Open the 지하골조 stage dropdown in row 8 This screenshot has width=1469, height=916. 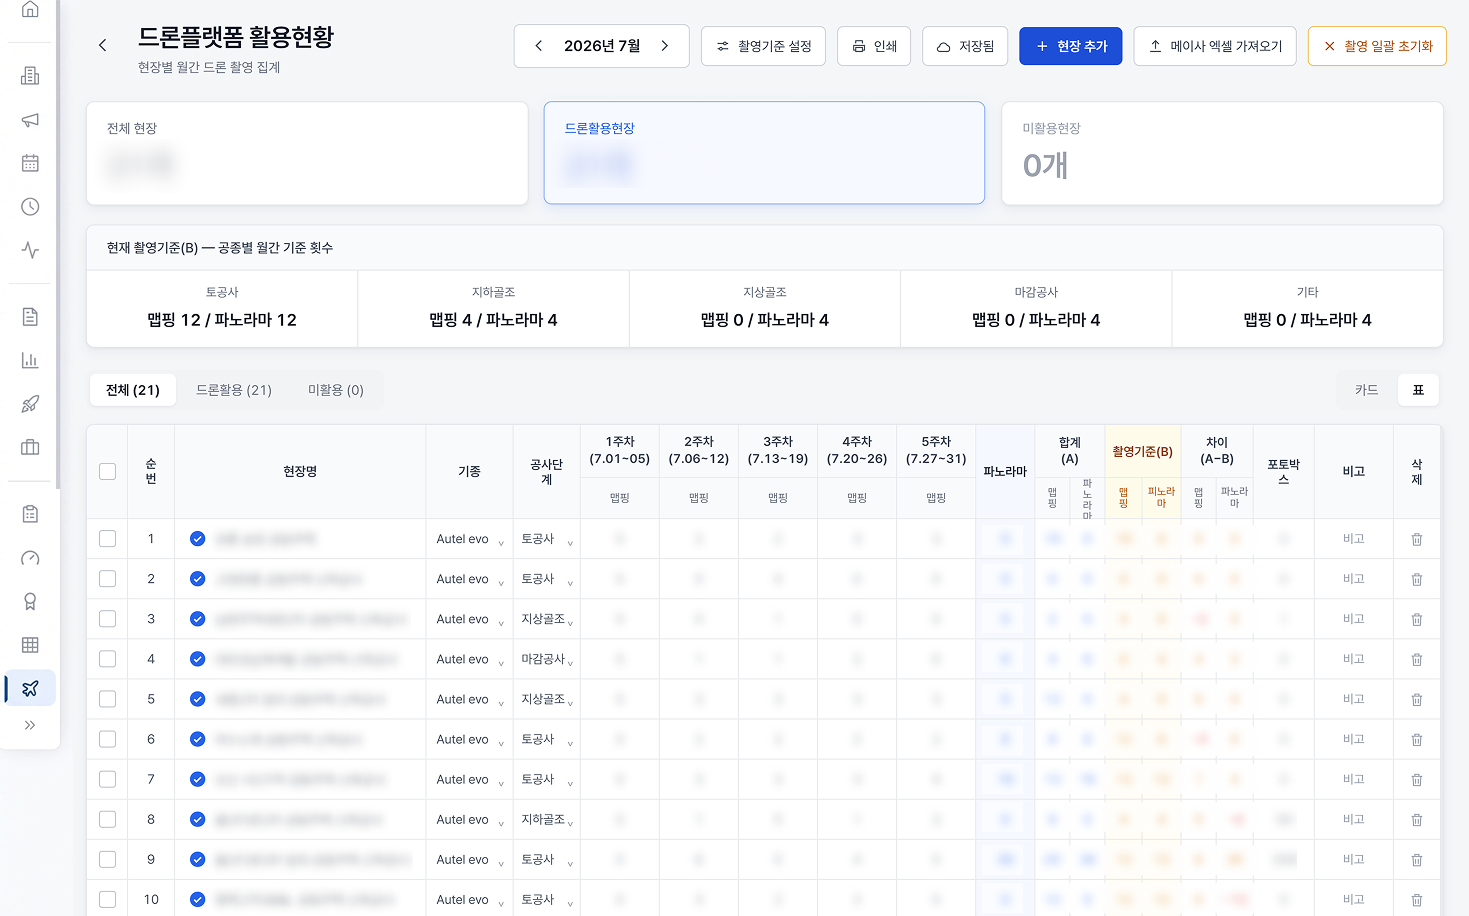(546, 819)
